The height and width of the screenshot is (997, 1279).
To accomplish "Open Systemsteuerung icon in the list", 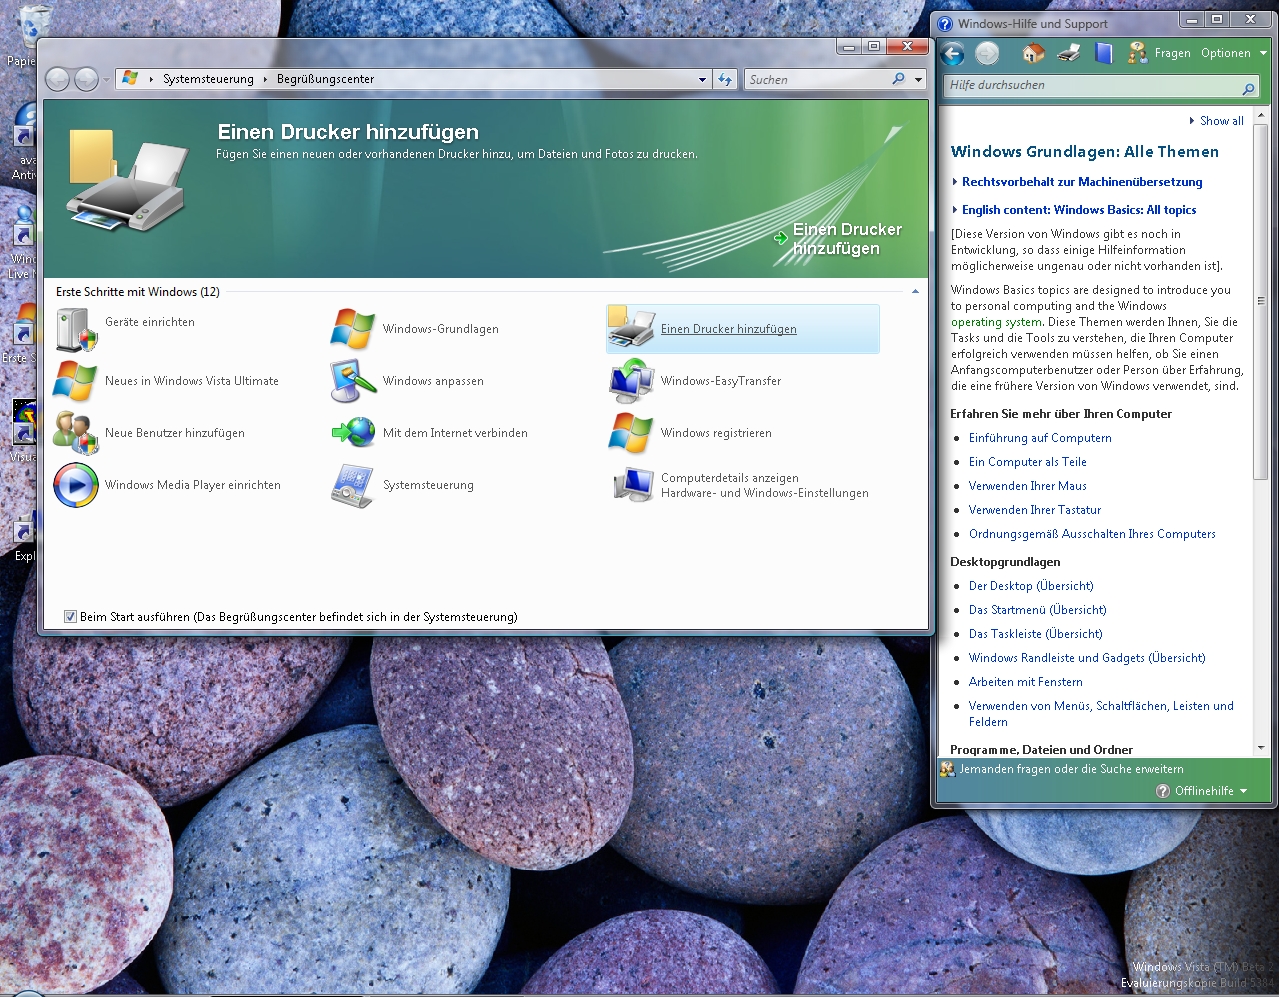I will click(353, 485).
